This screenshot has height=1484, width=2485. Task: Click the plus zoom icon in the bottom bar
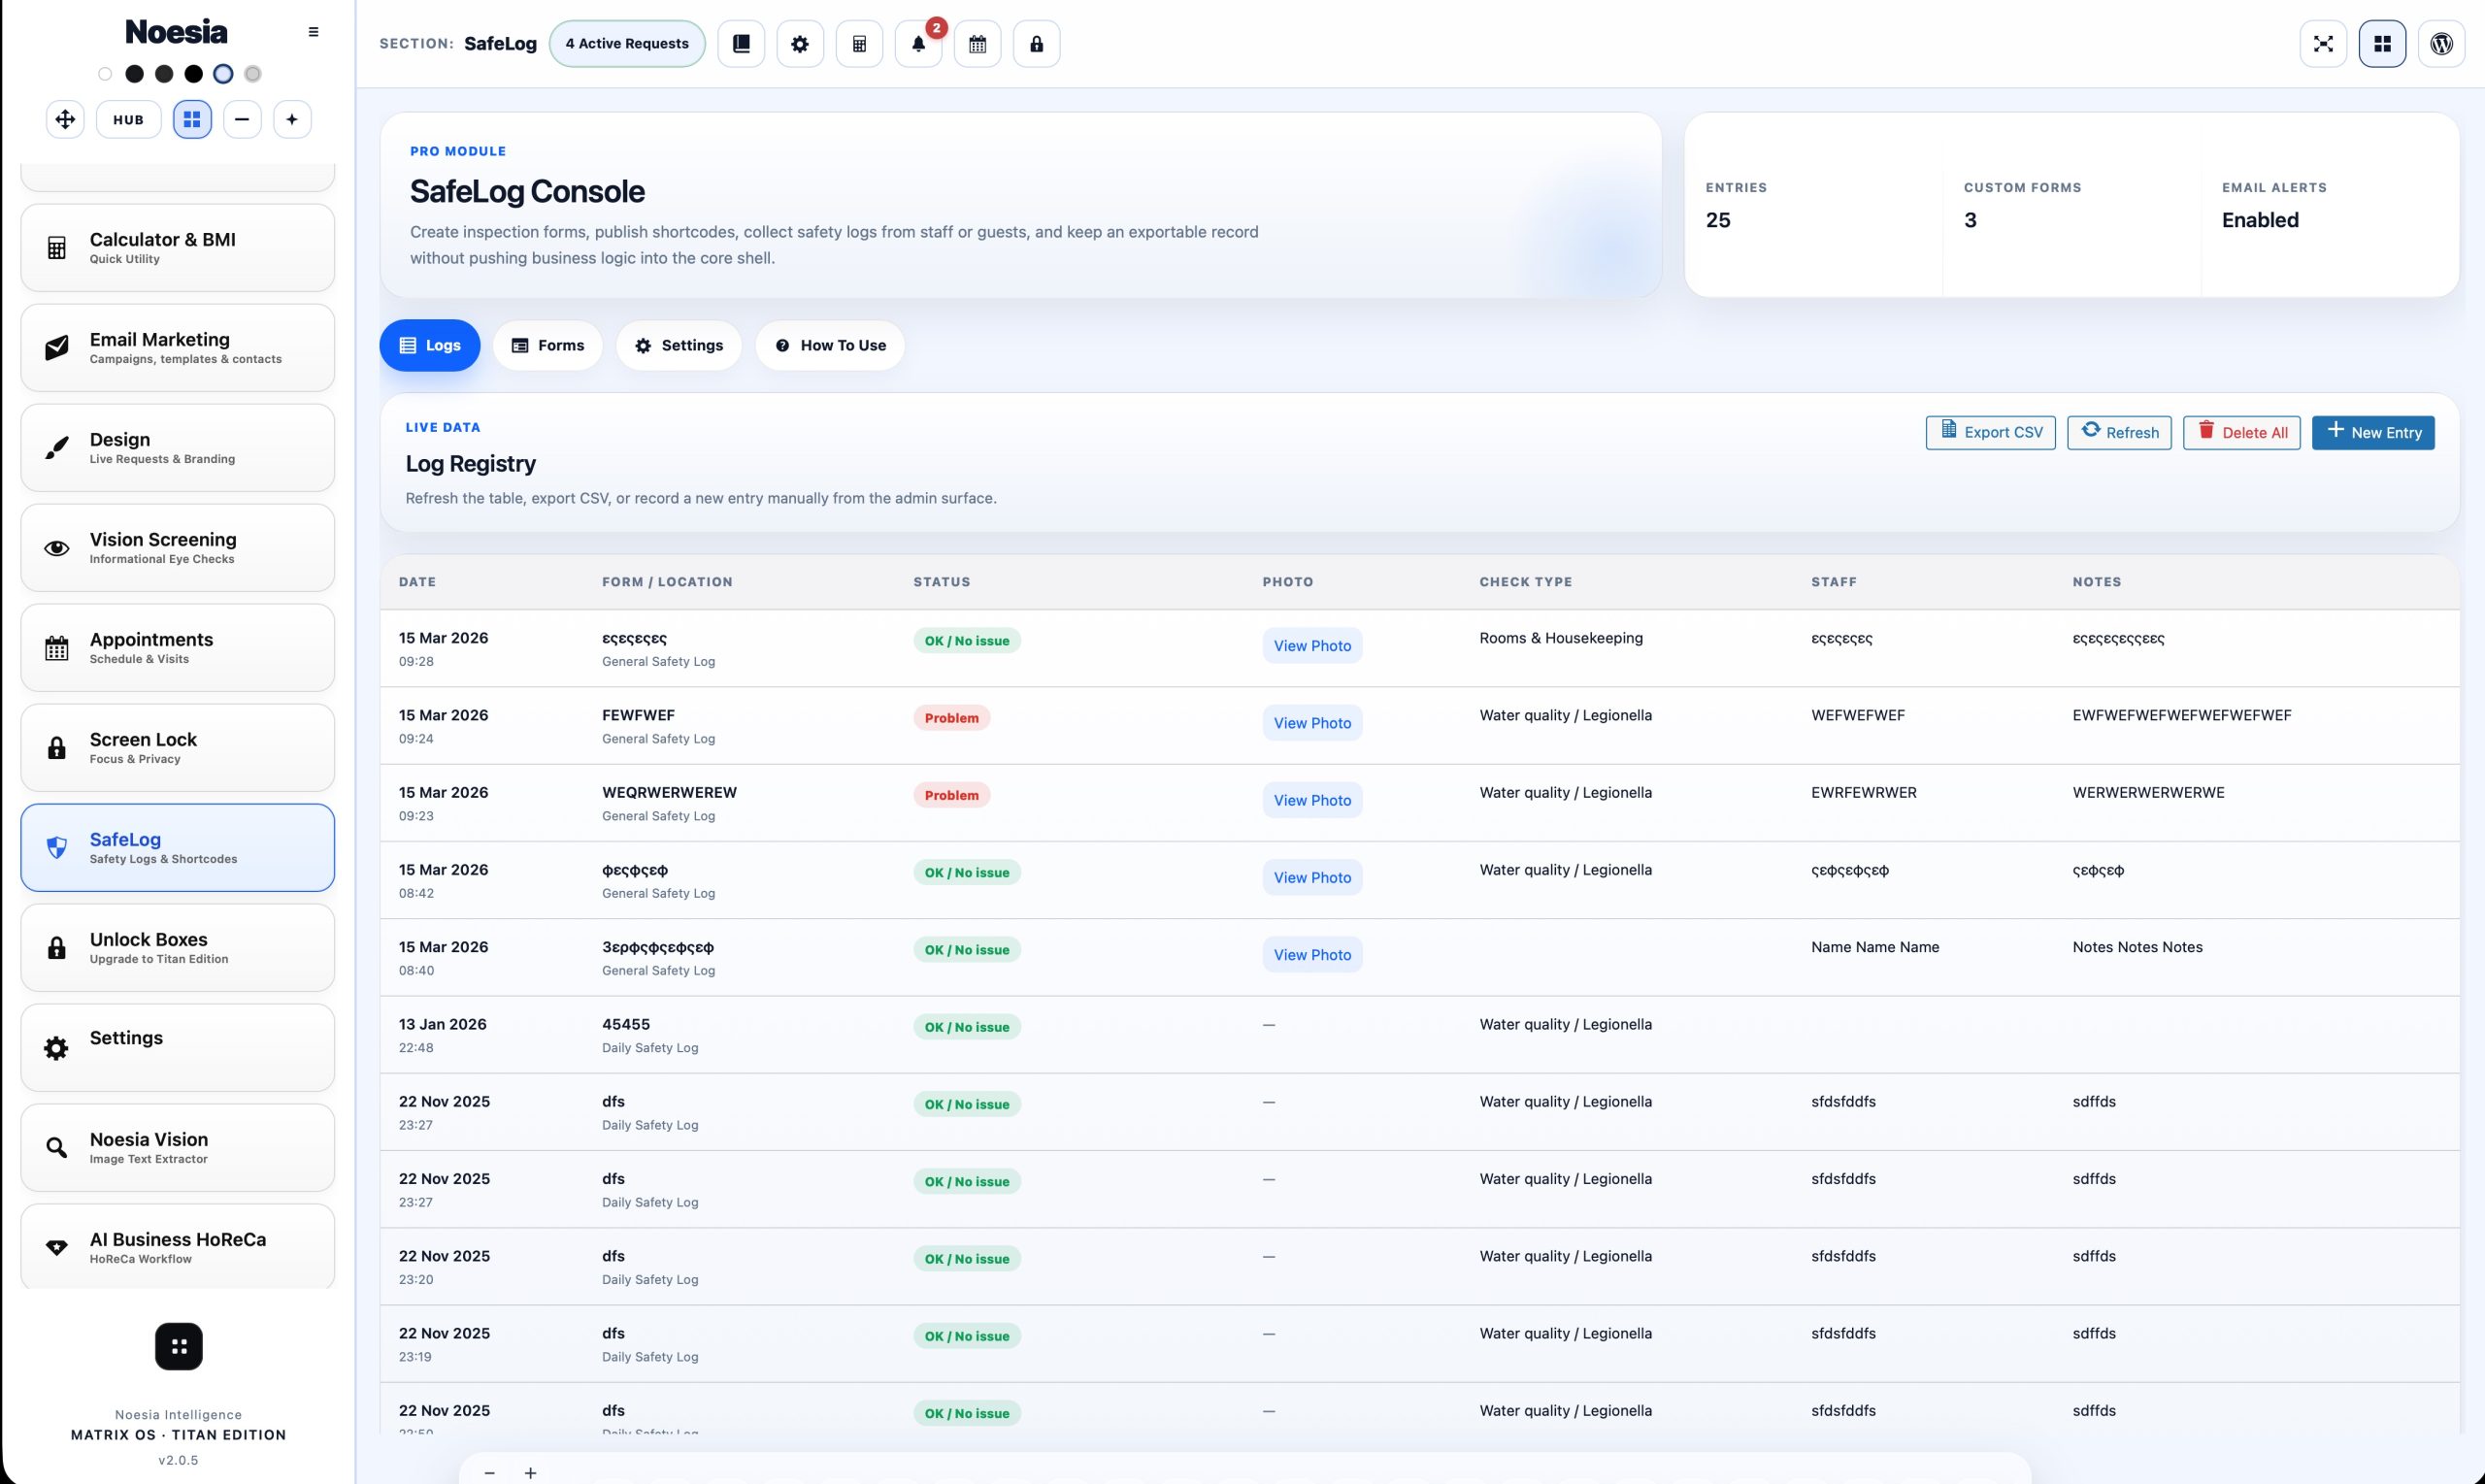pos(531,1472)
